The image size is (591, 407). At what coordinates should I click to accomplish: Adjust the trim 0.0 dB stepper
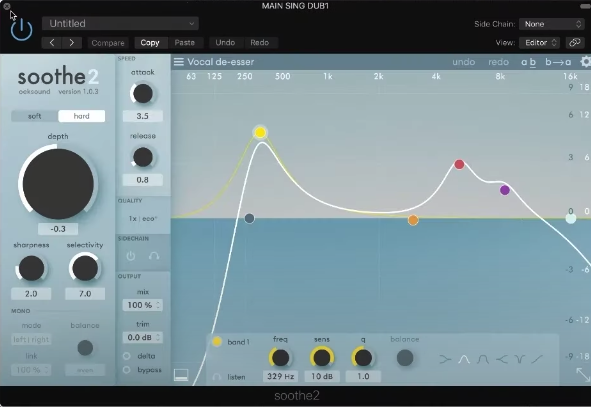pos(142,337)
